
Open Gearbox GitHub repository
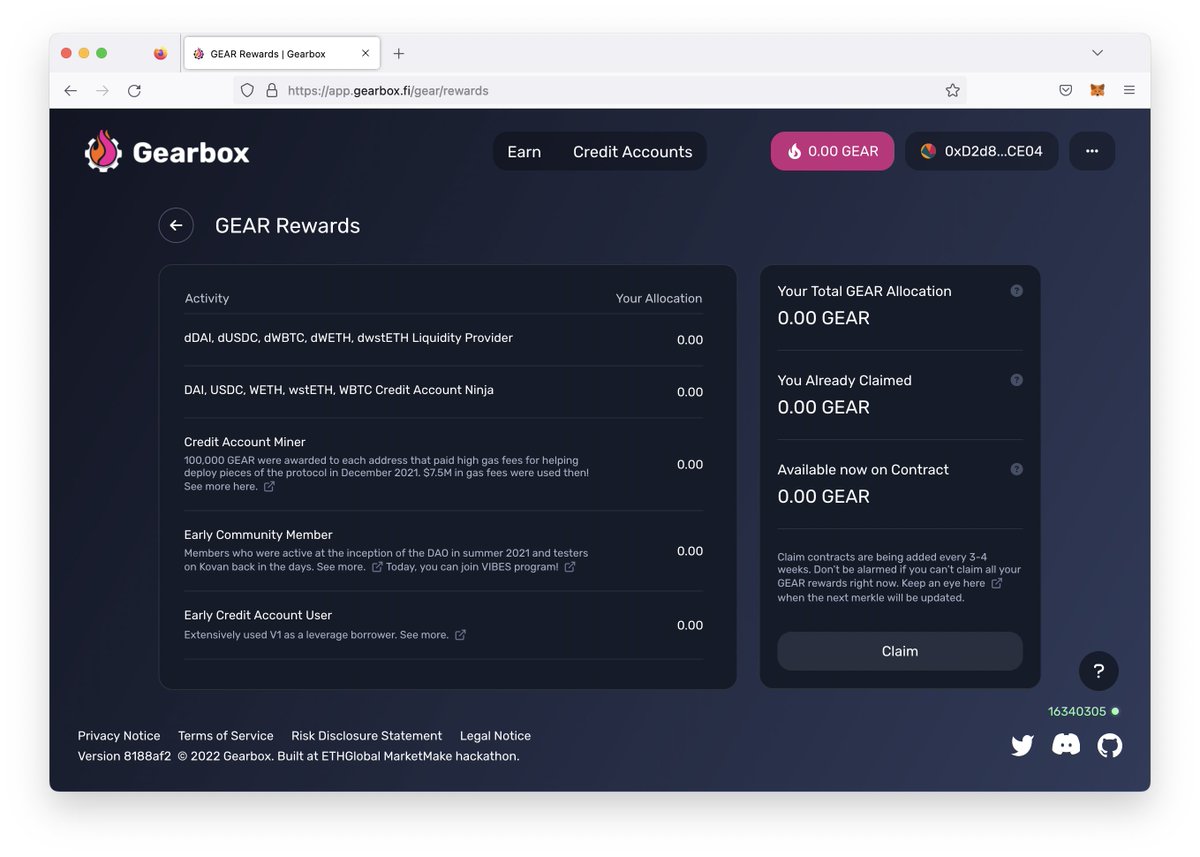click(1110, 745)
